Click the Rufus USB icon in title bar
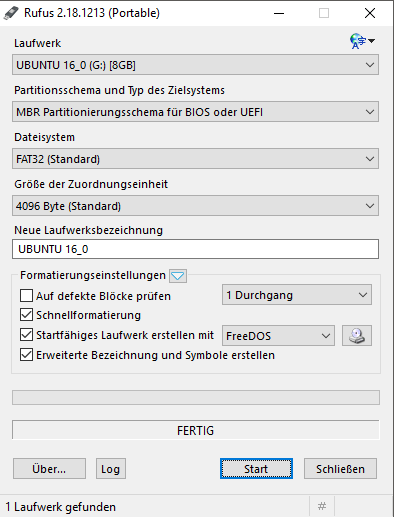 pos(11,13)
